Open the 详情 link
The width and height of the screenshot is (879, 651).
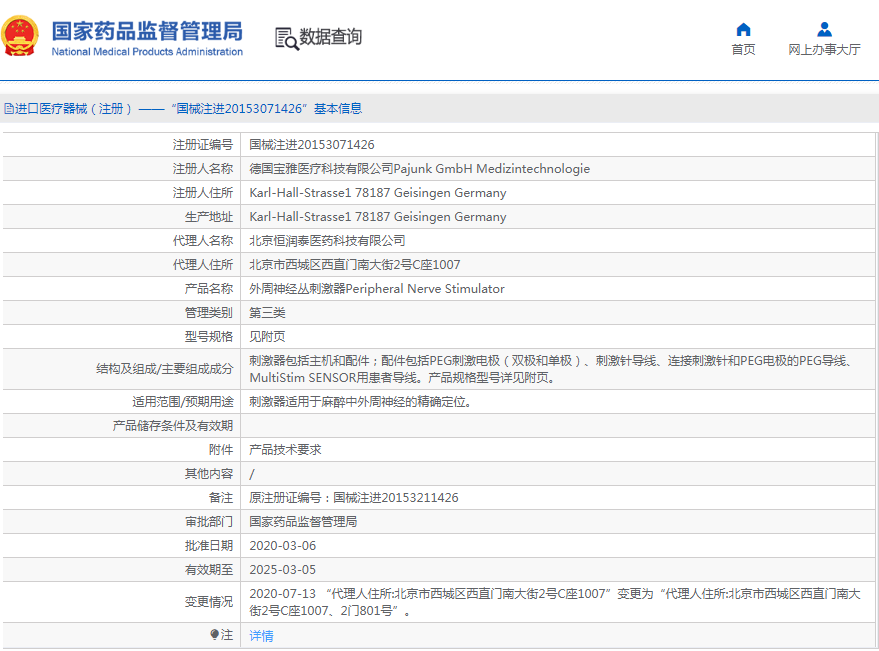261,636
